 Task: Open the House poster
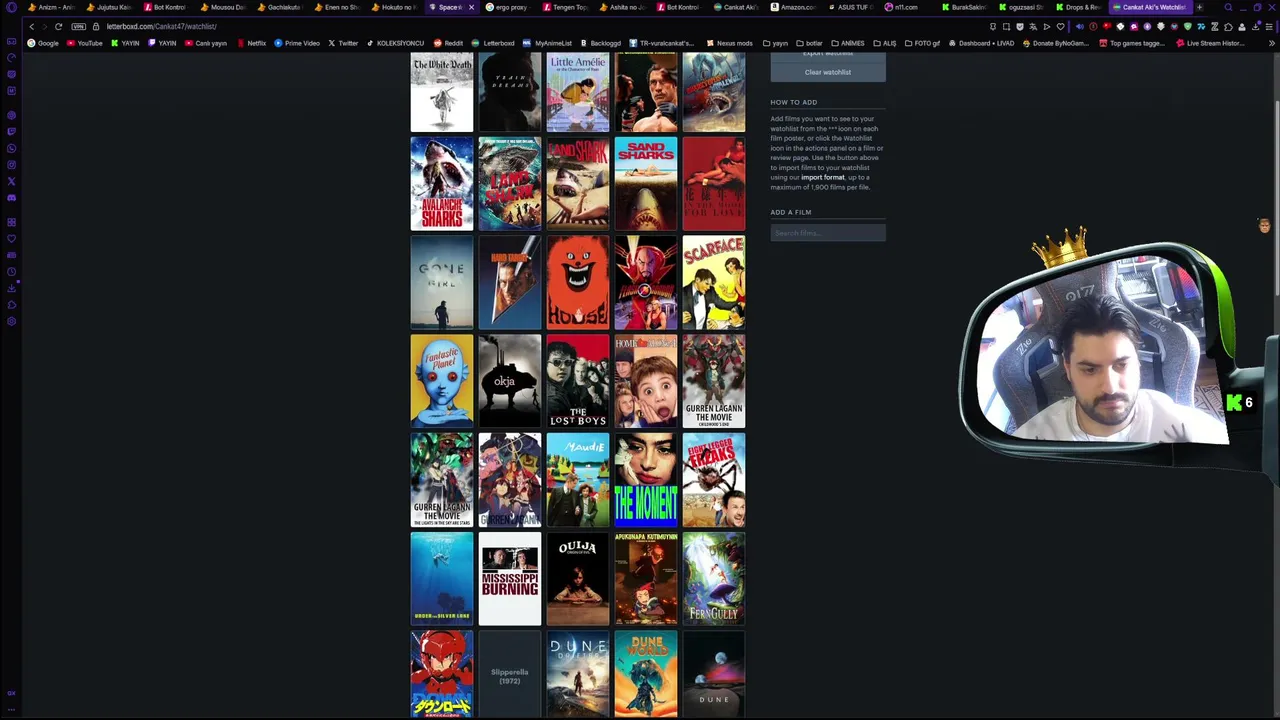(x=578, y=282)
